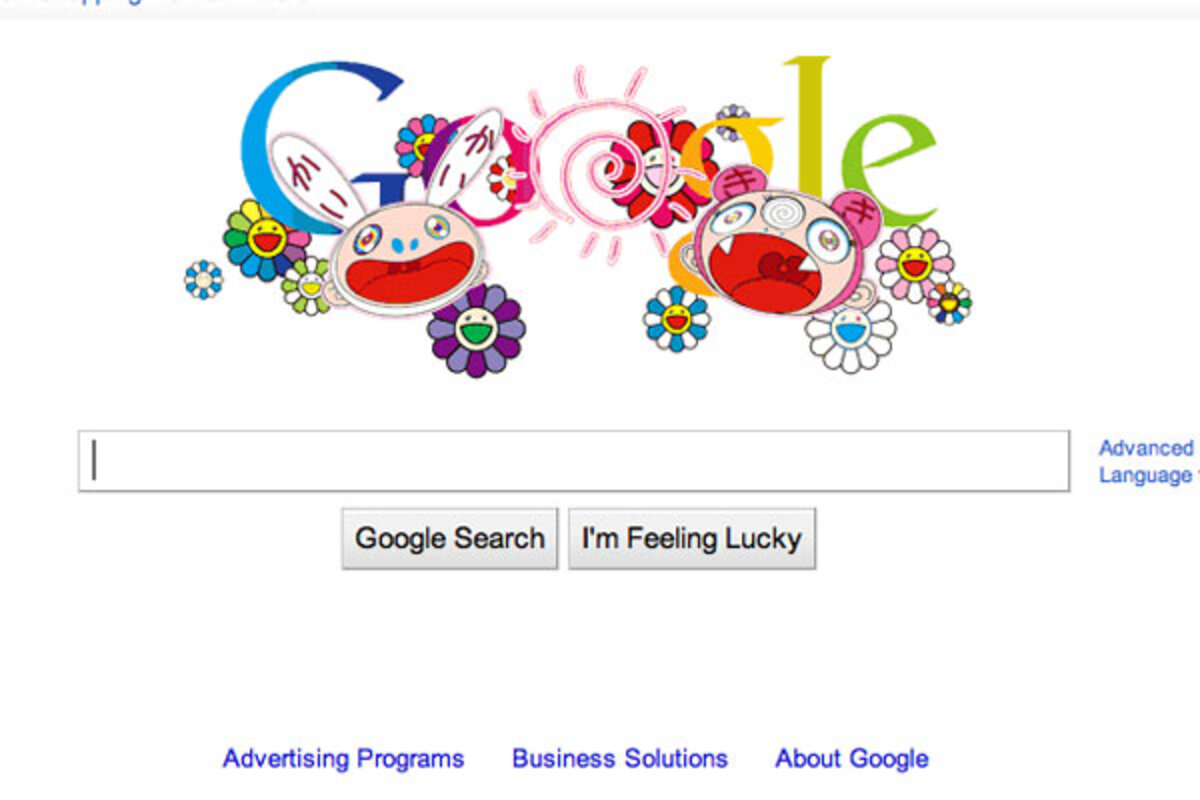Click the pink-petaled flower right of the bear
Screen dimensions: 1200x800
click(914, 264)
